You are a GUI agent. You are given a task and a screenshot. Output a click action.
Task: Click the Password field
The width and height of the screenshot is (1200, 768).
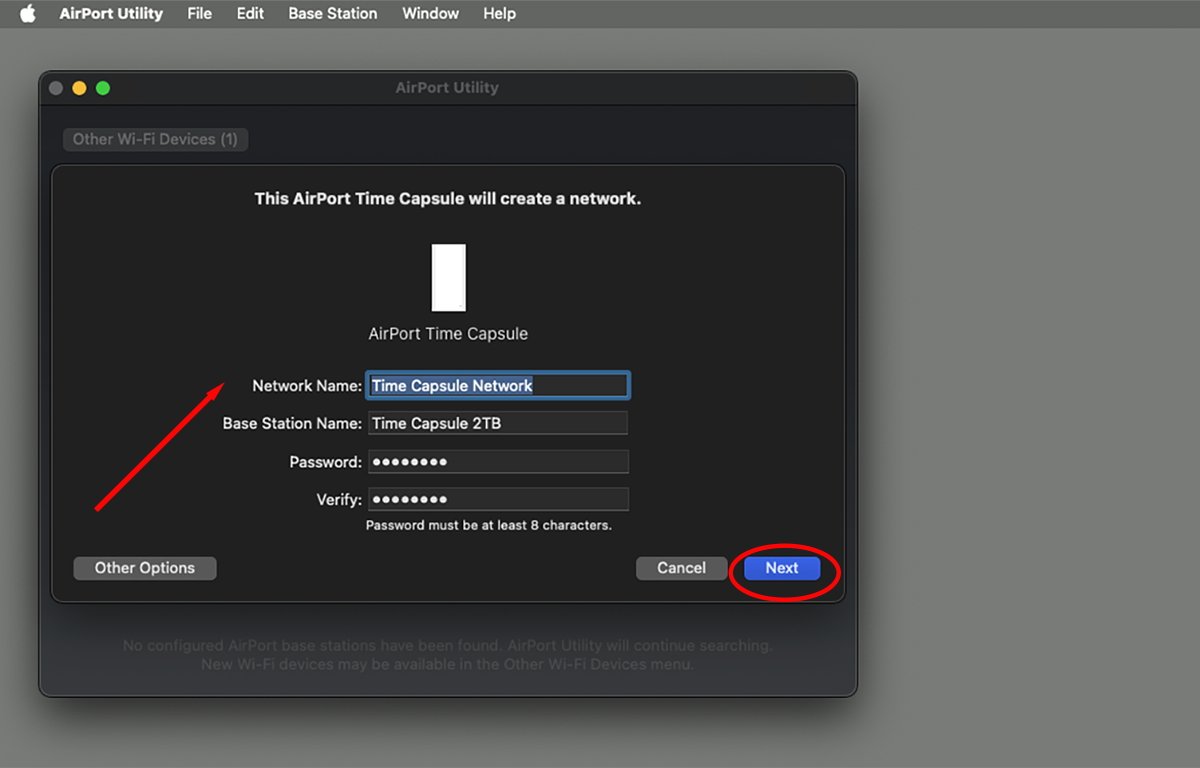498,462
